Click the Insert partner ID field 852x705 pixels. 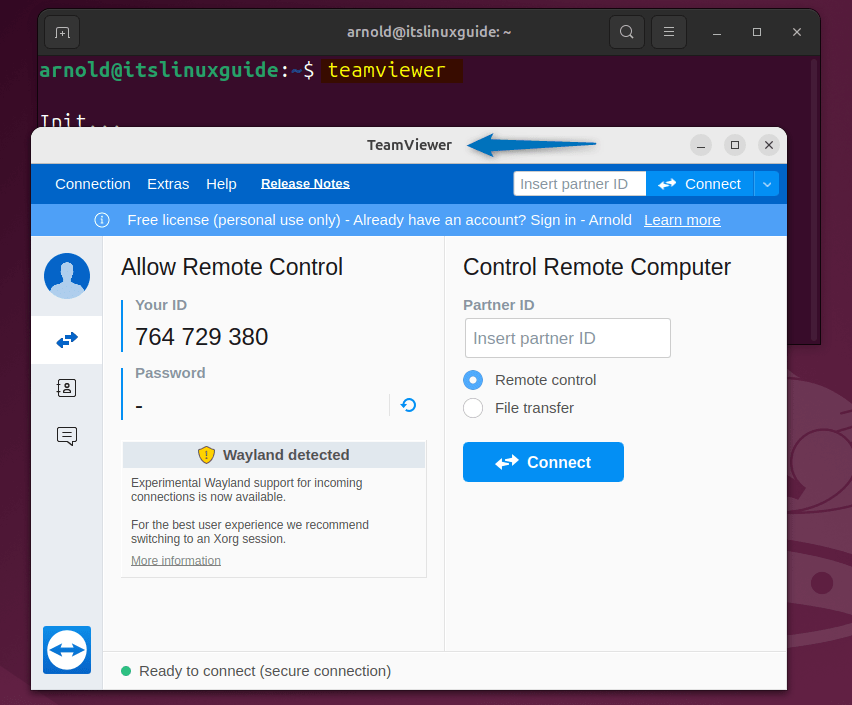pos(567,338)
